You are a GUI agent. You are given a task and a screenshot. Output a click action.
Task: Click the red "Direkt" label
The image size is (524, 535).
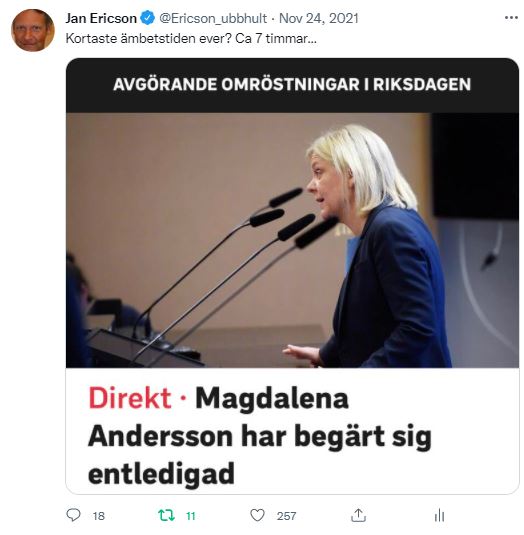[x=130, y=398]
